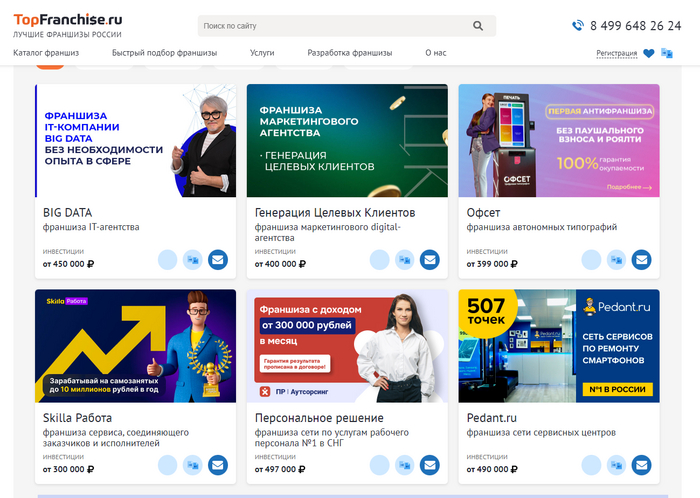Click Skilla Работа yellow arrow banner
The height and width of the screenshot is (498, 700).
[136, 346]
